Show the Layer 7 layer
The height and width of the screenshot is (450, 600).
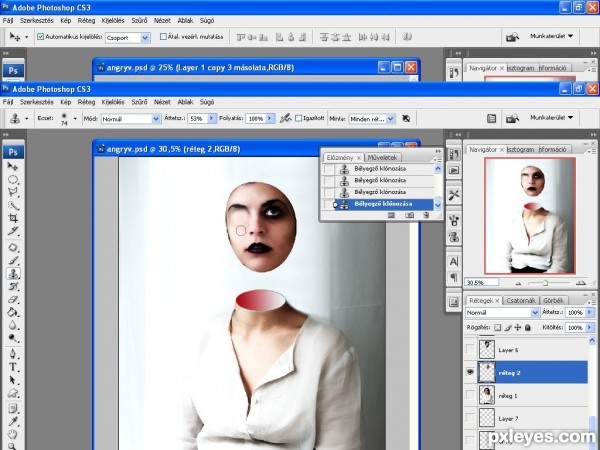(x=470, y=418)
